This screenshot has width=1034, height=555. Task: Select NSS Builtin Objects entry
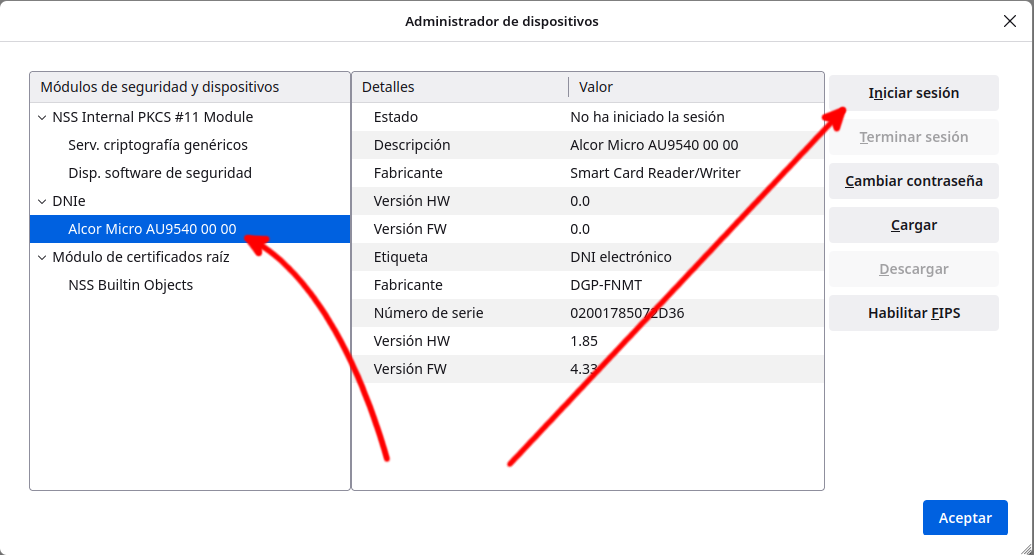[130, 285]
